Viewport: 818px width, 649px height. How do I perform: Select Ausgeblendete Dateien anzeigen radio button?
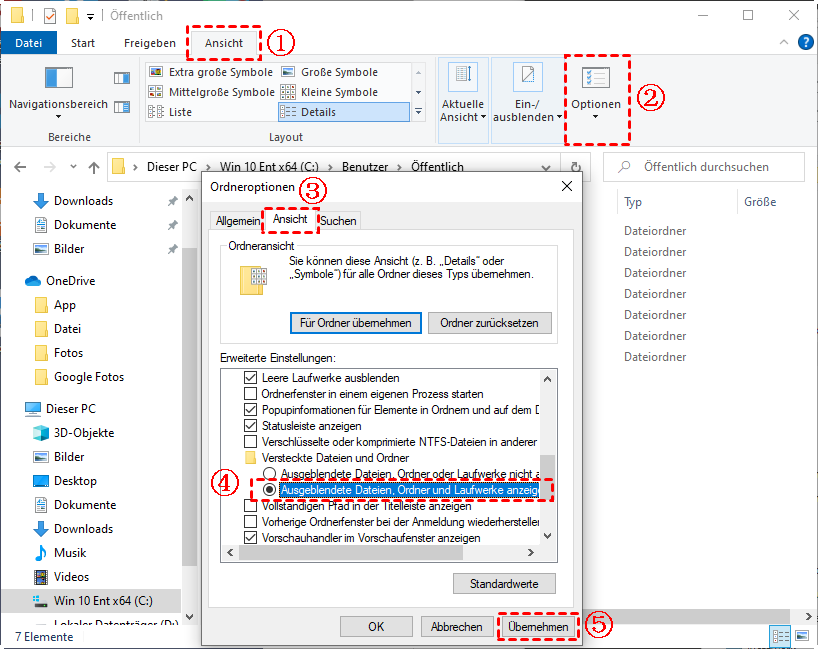tap(268, 490)
